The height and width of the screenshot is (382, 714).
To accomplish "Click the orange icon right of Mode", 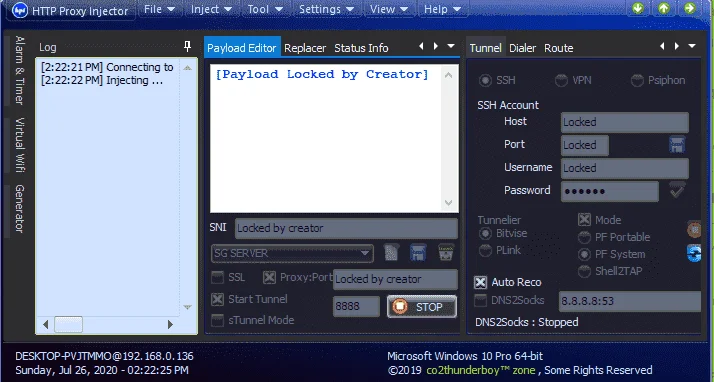I will [x=694, y=229].
